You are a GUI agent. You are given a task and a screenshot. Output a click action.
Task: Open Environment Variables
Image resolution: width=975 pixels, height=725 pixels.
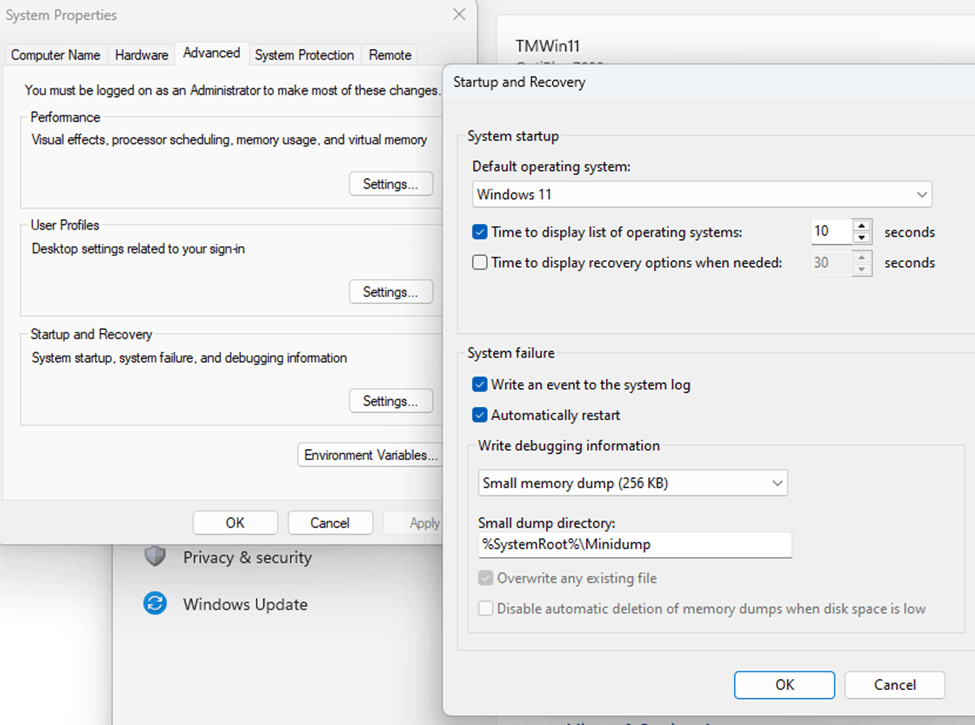[371, 454]
